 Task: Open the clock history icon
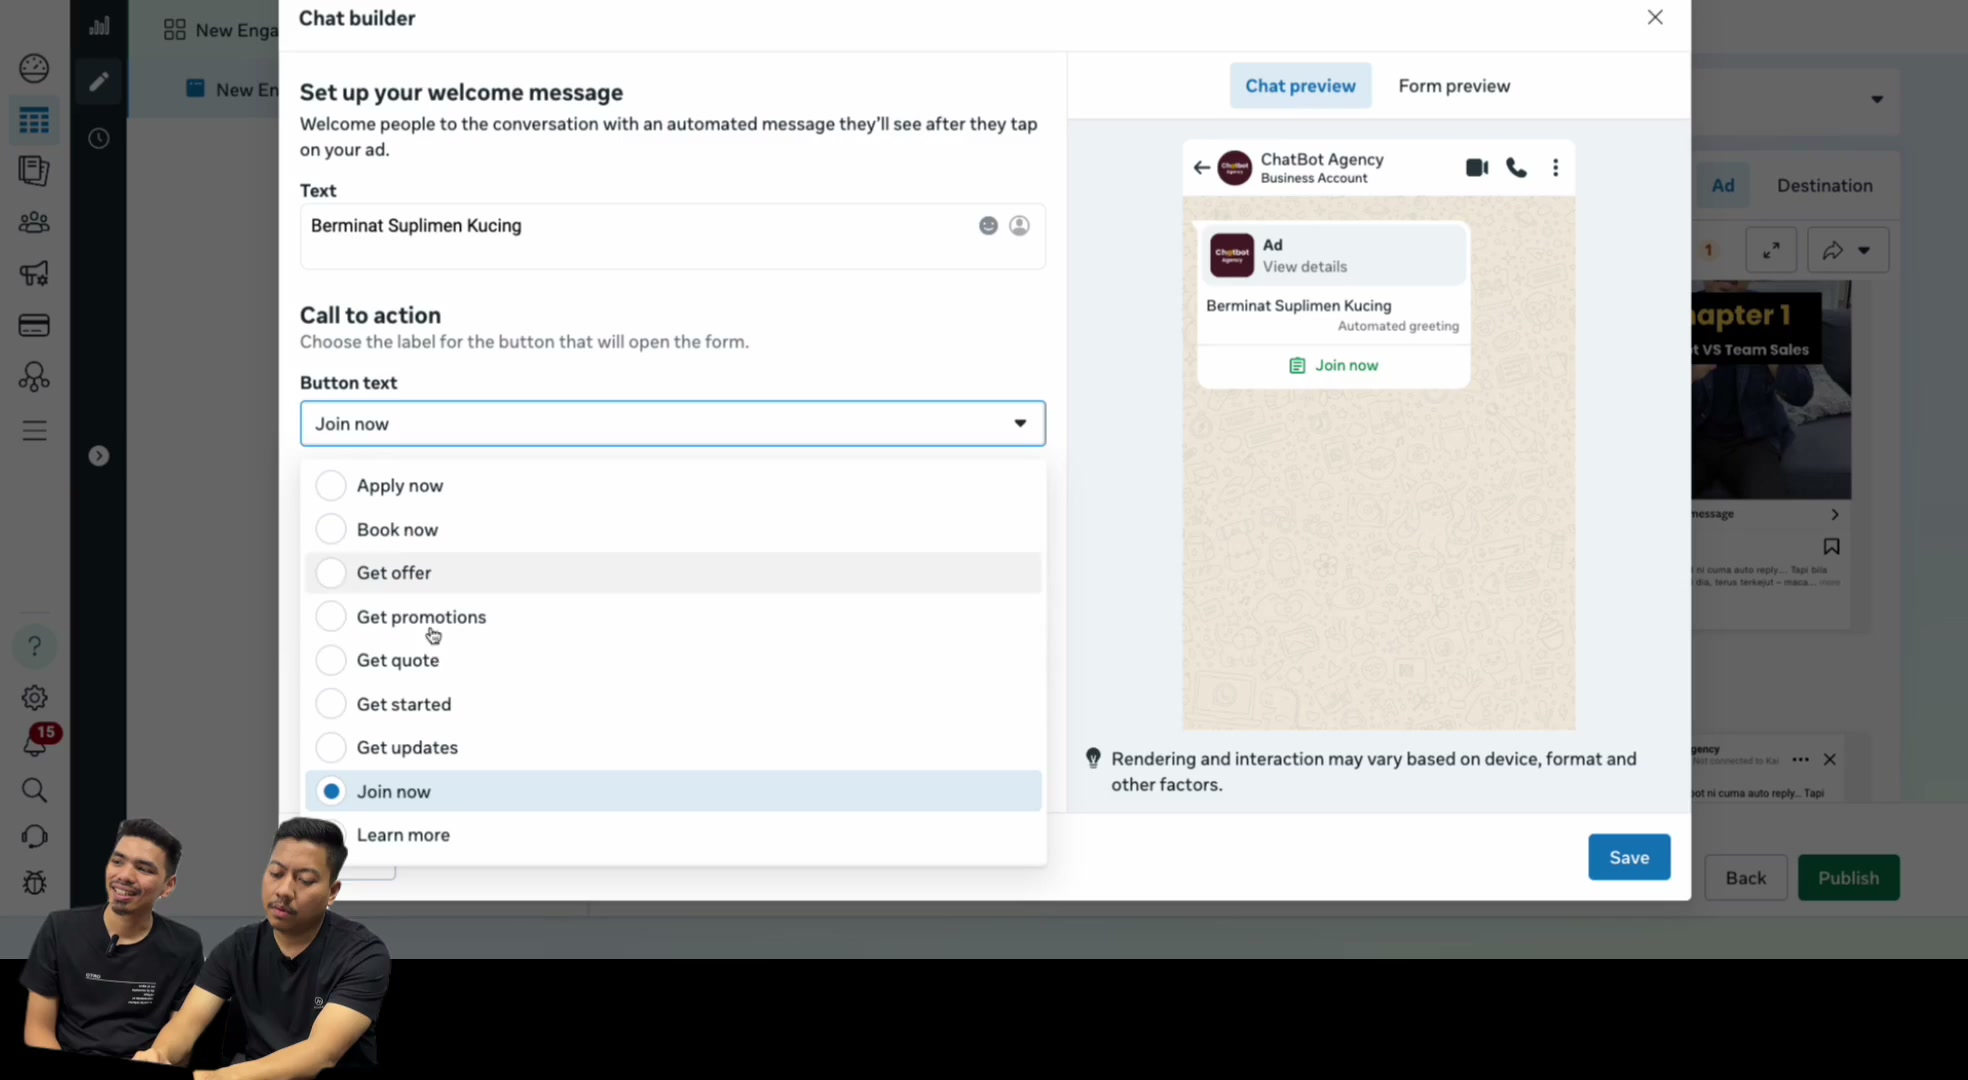click(x=98, y=138)
